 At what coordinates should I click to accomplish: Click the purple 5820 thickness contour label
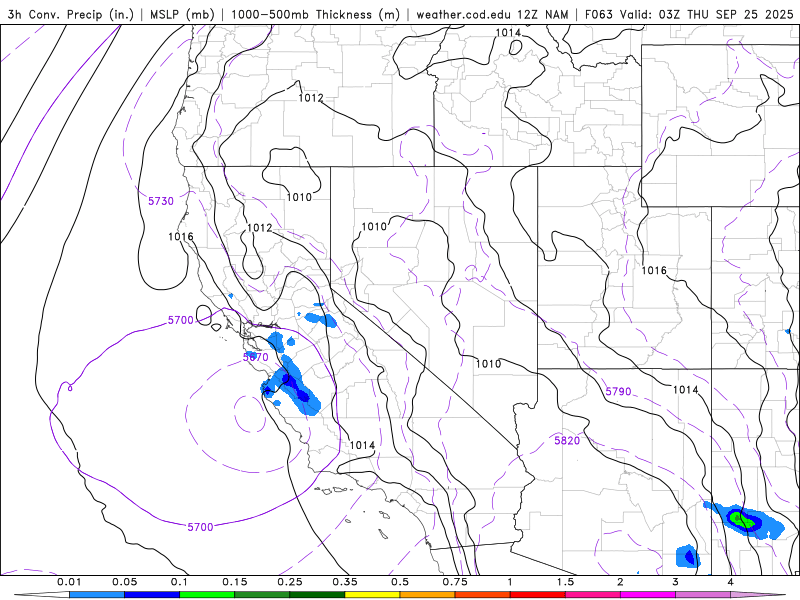point(567,440)
